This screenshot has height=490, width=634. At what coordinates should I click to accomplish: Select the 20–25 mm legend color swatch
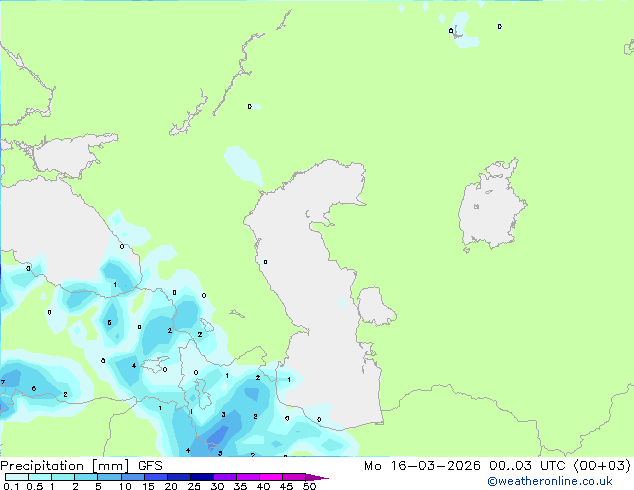point(178,477)
